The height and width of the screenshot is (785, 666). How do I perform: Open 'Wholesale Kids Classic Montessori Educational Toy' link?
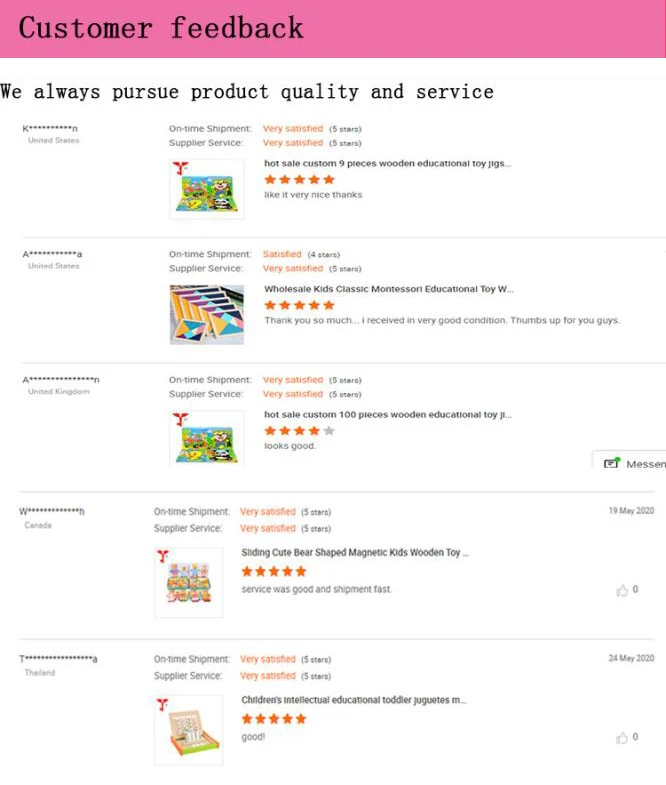388,289
